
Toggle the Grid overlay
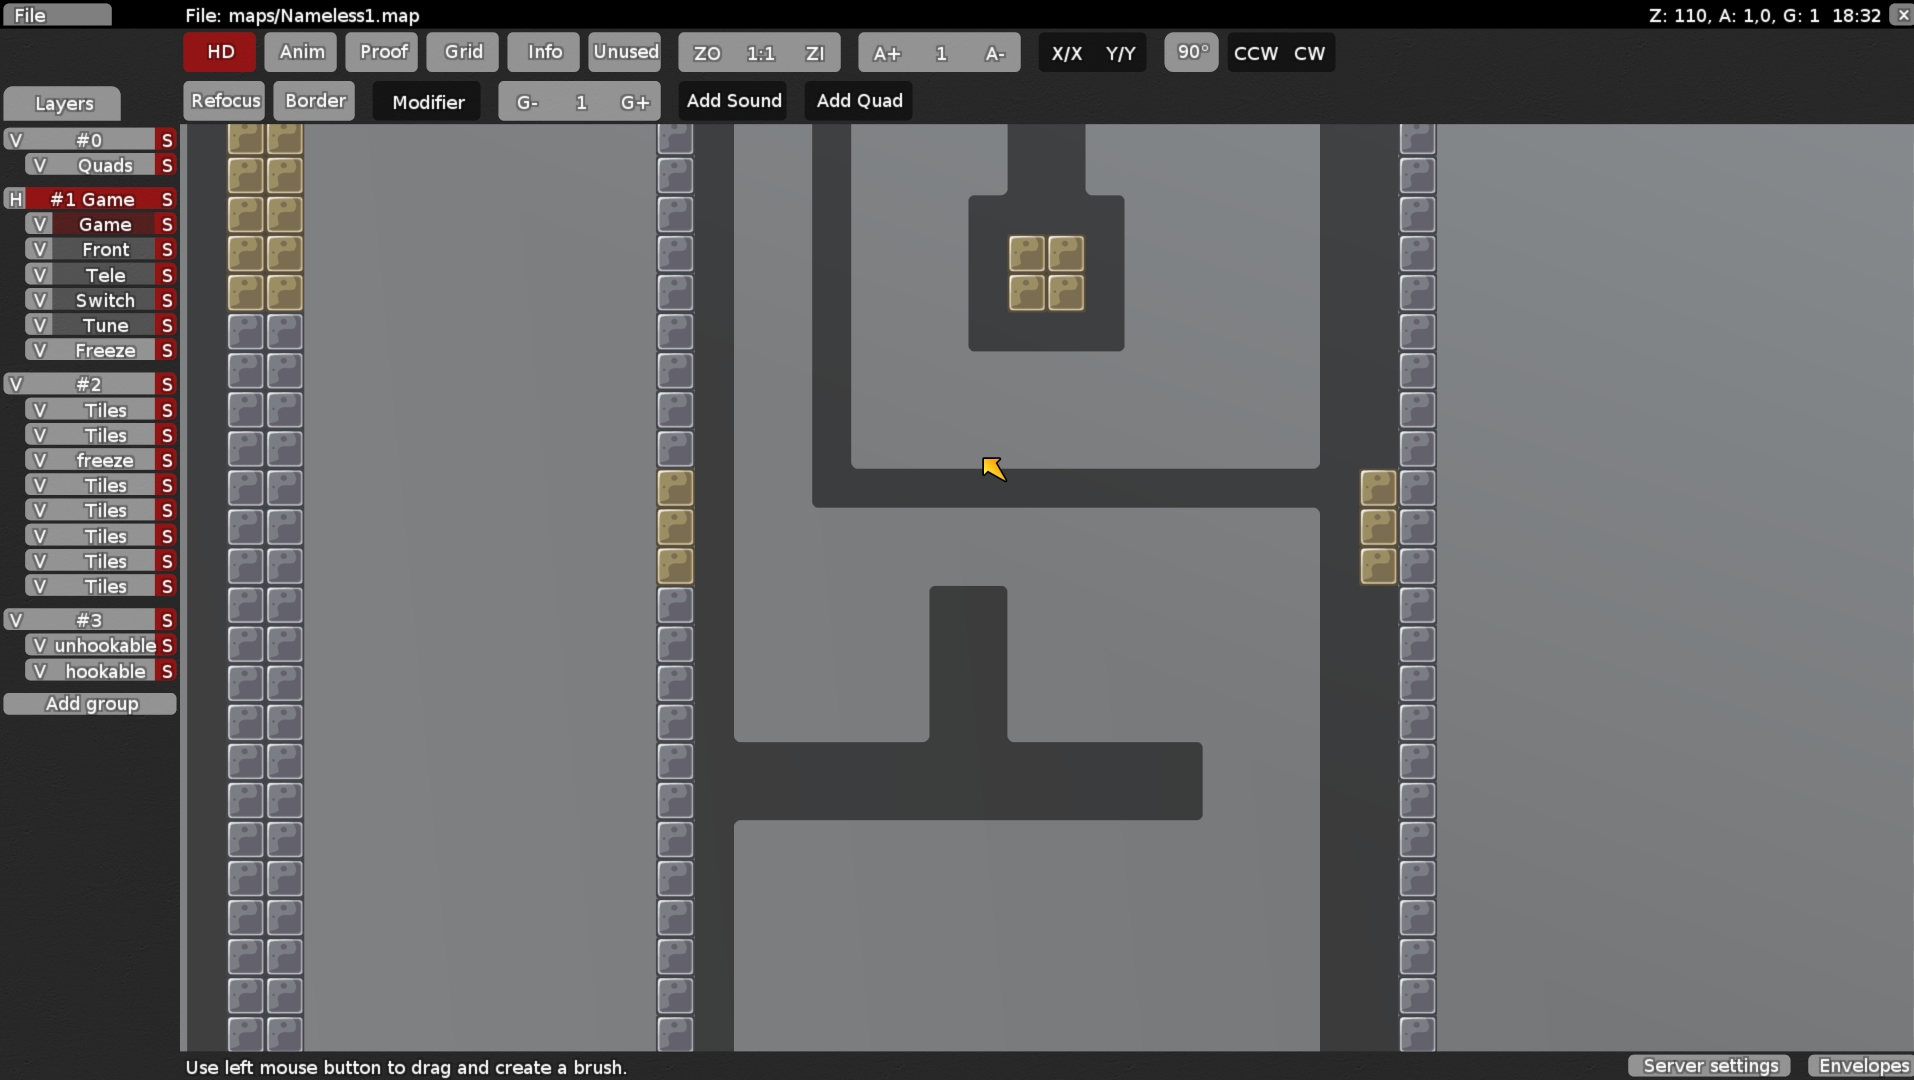click(461, 52)
